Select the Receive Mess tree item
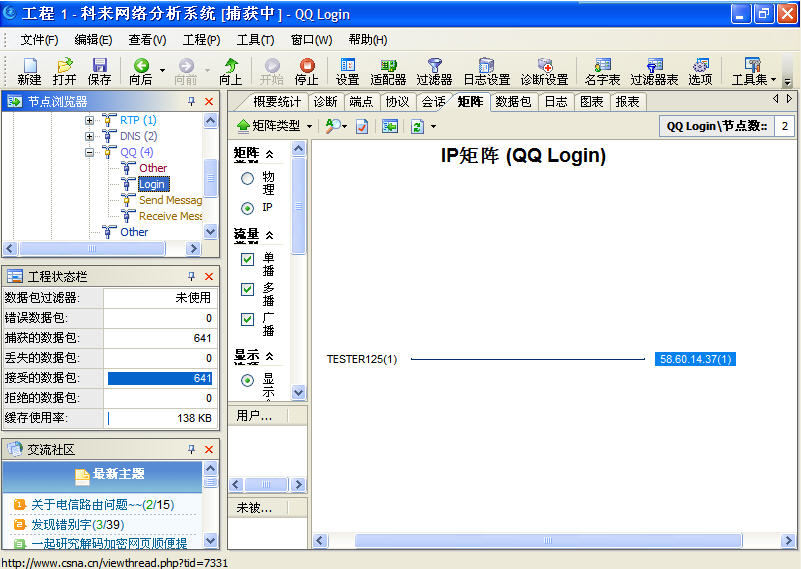 tap(171, 216)
